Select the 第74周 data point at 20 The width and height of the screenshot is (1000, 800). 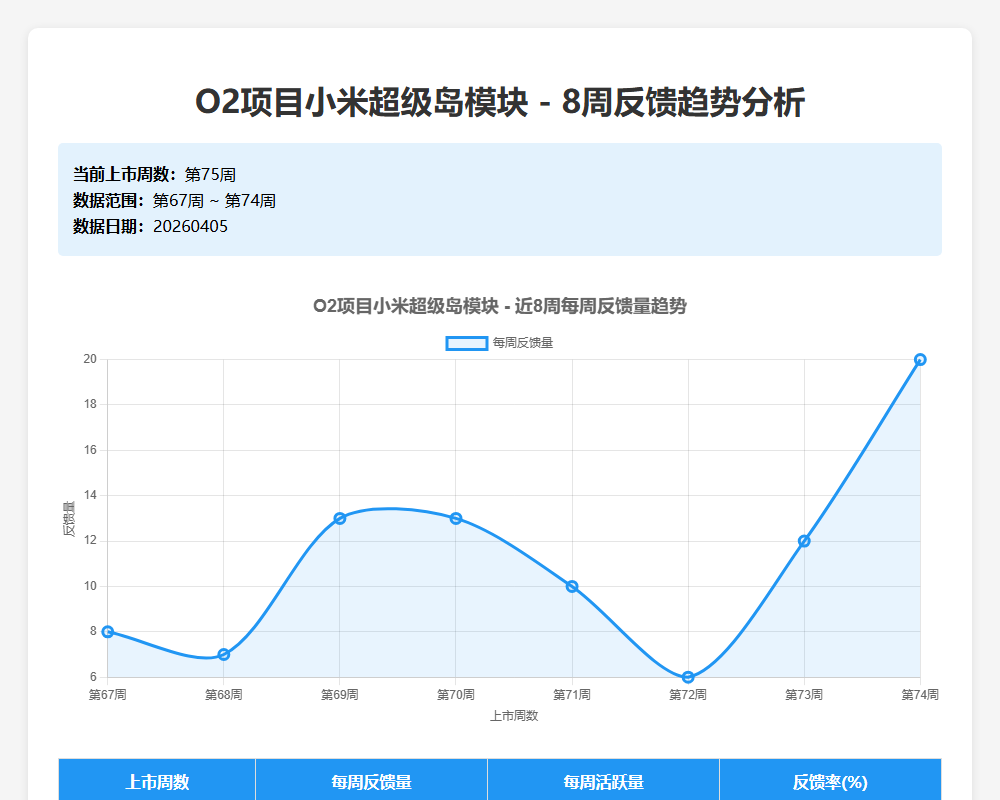point(920,360)
